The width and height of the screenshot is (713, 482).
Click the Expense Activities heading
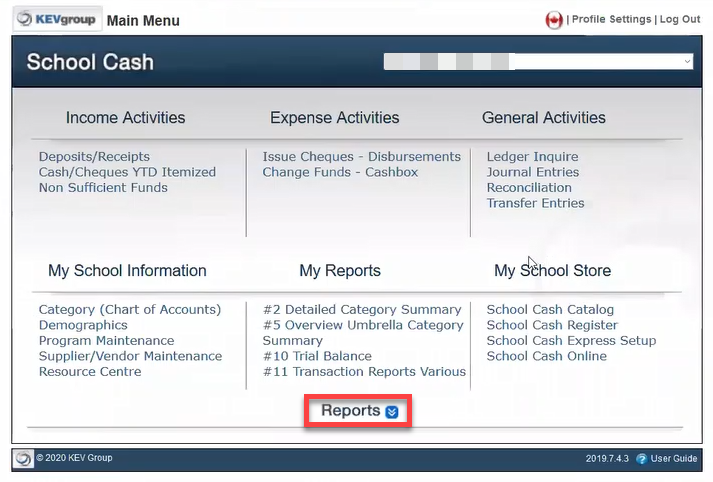[335, 117]
